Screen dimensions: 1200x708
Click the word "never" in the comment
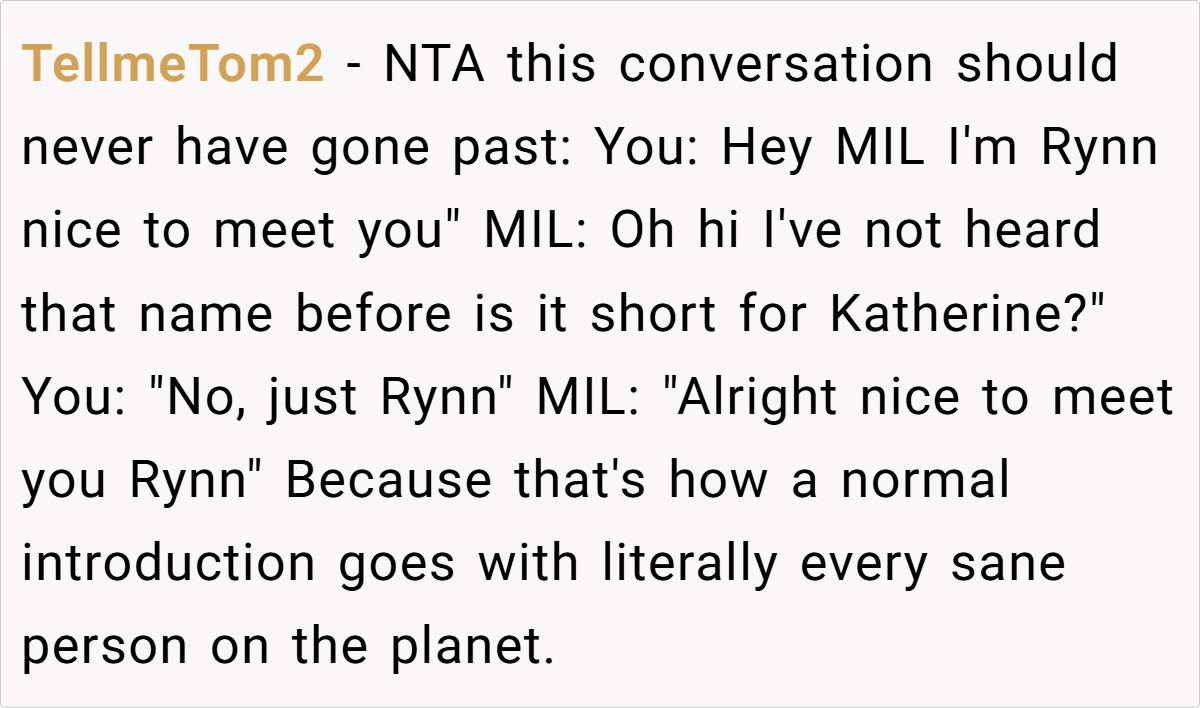[88, 149]
